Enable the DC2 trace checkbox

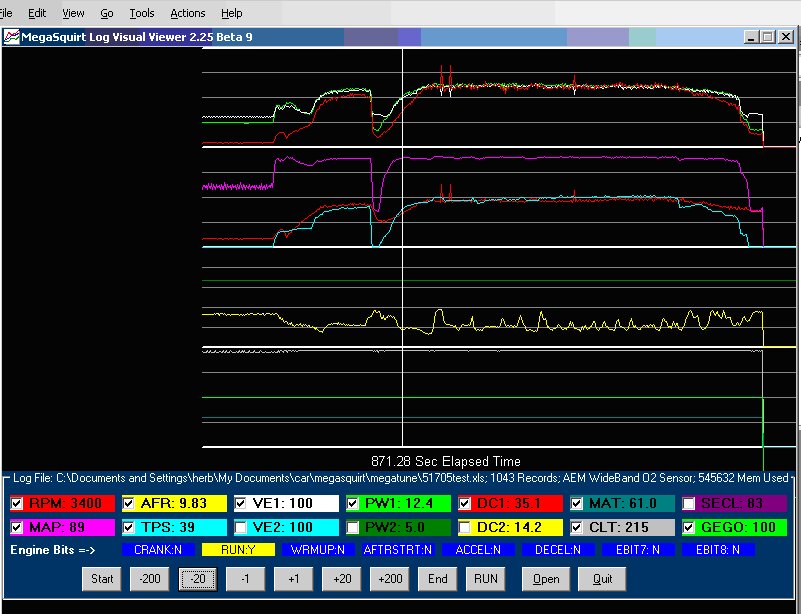coord(464,527)
